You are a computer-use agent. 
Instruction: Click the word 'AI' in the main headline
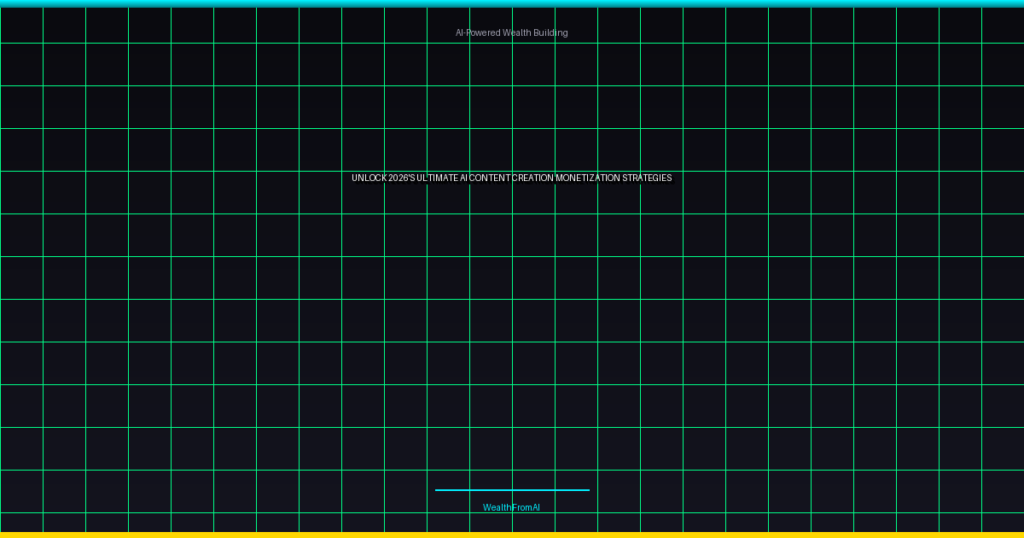464,178
